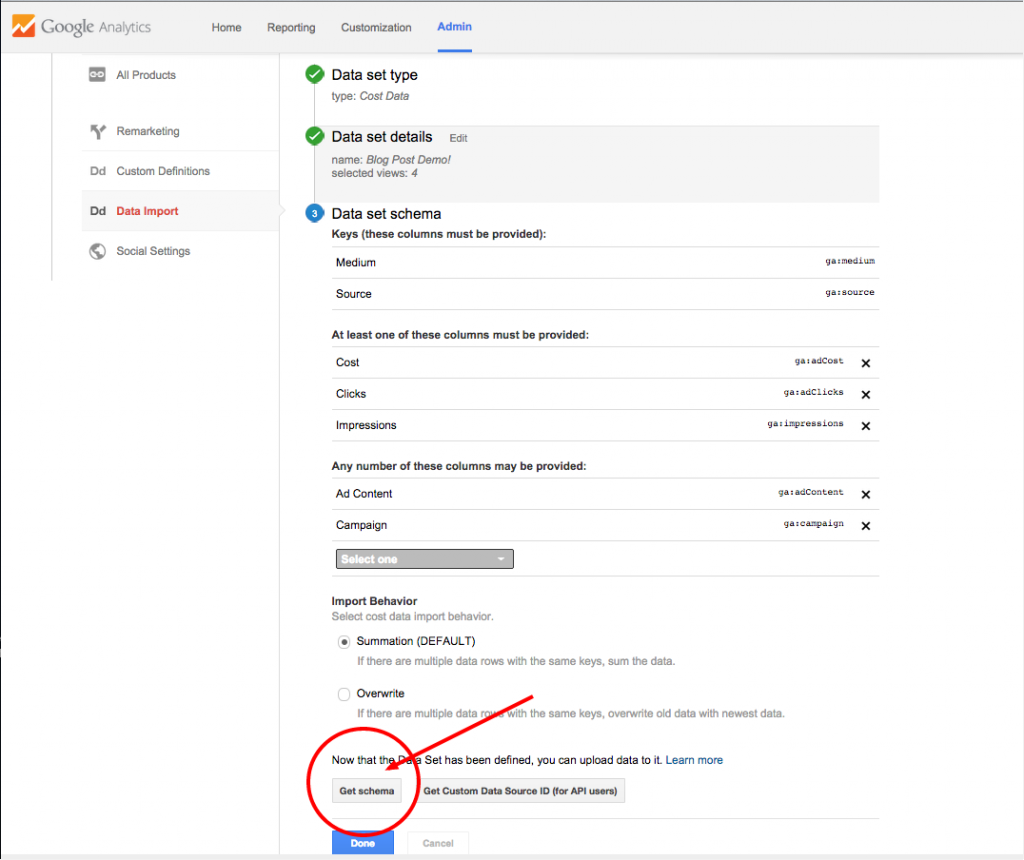Click the blue Done button
Viewport: 1024px width, 860px height.
(363, 843)
